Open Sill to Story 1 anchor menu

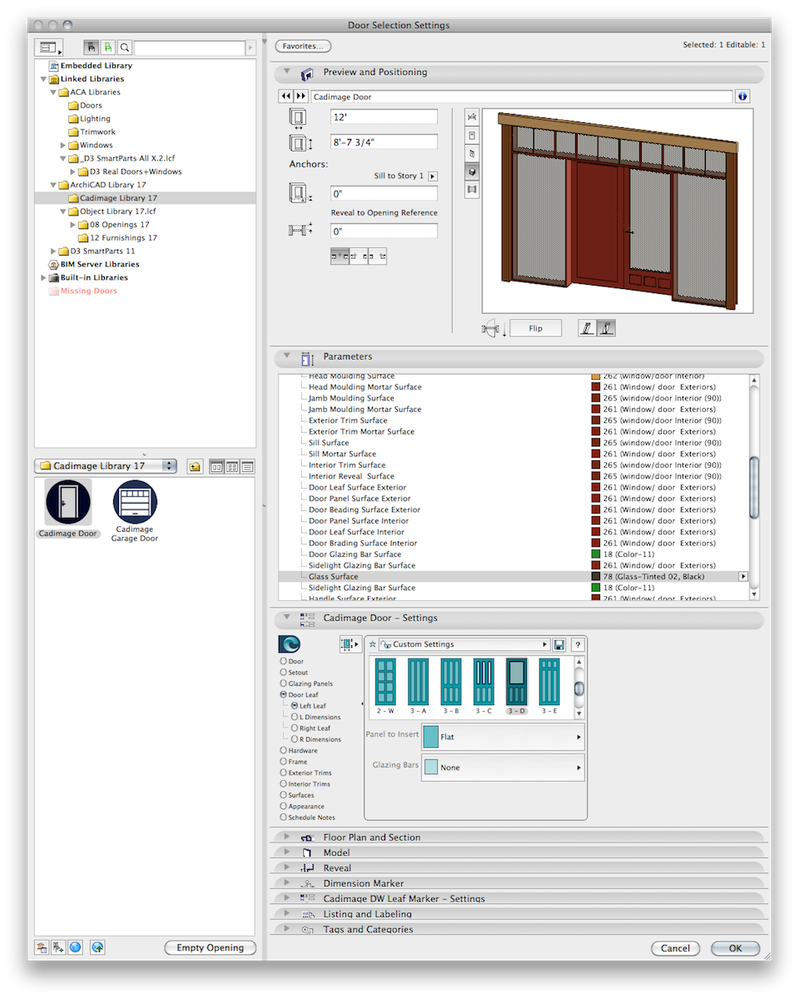click(x=433, y=176)
